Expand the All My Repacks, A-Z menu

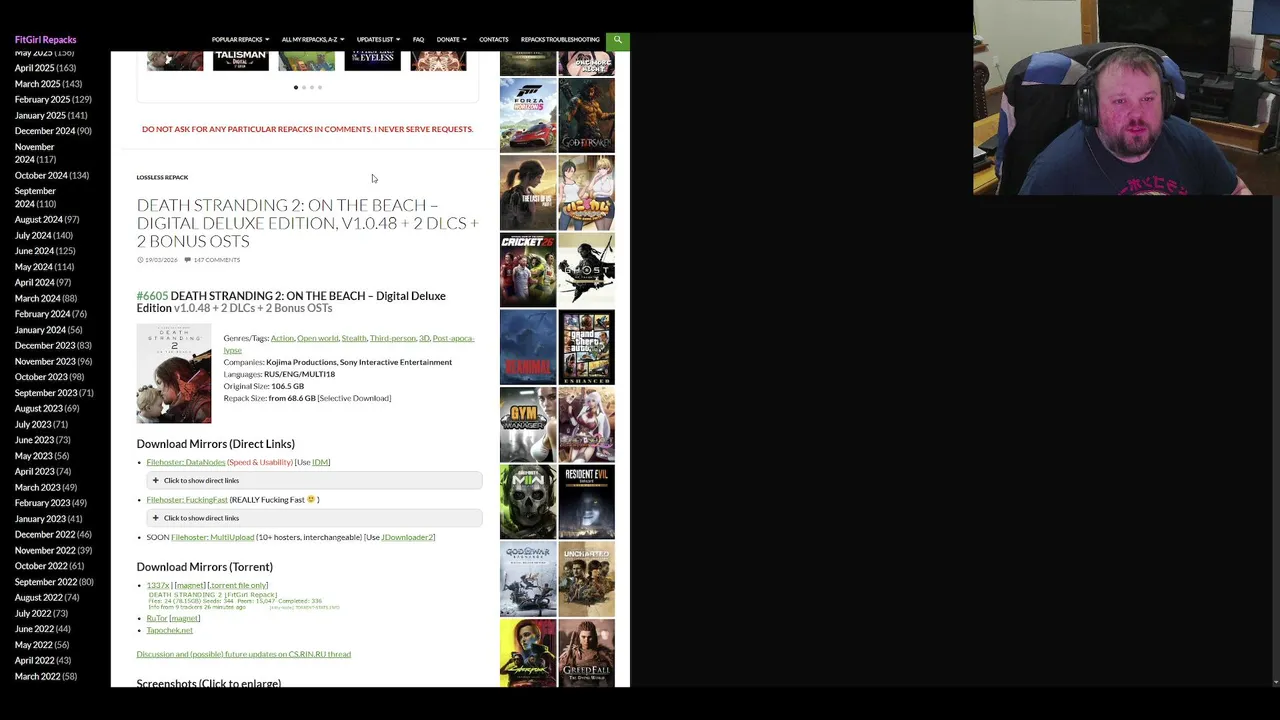[313, 40]
